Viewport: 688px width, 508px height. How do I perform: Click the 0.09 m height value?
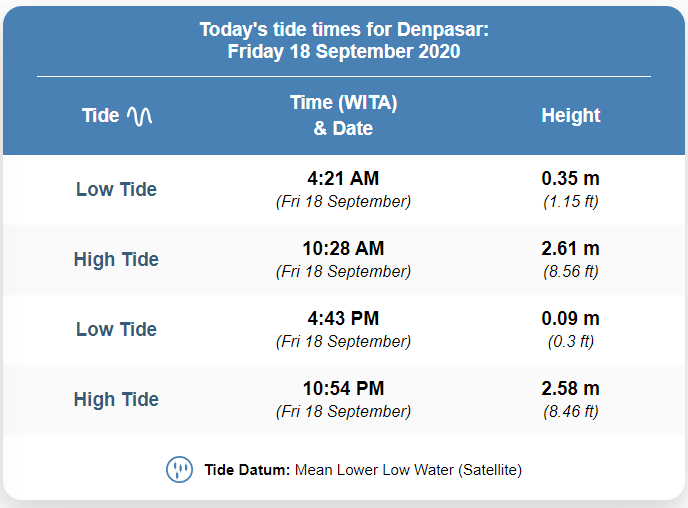(x=570, y=318)
